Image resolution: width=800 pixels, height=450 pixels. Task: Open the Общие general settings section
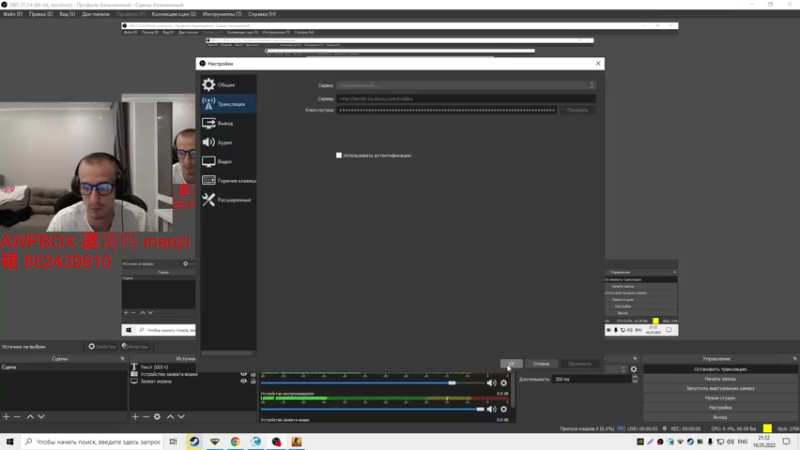228,85
